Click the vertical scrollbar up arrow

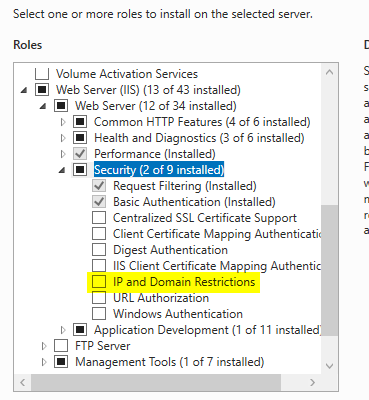coord(329,72)
